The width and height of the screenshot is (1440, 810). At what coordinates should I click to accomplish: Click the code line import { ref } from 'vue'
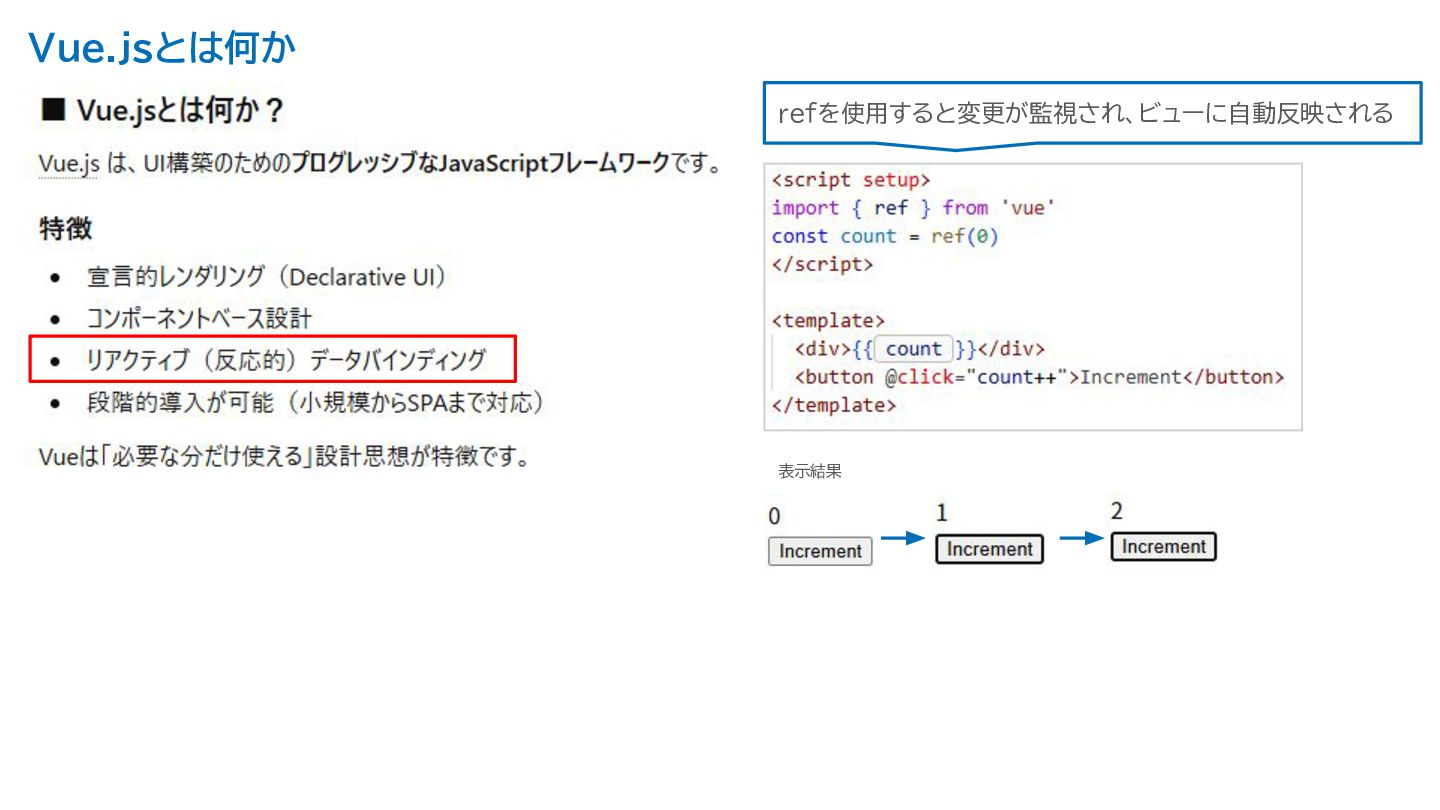click(914, 208)
